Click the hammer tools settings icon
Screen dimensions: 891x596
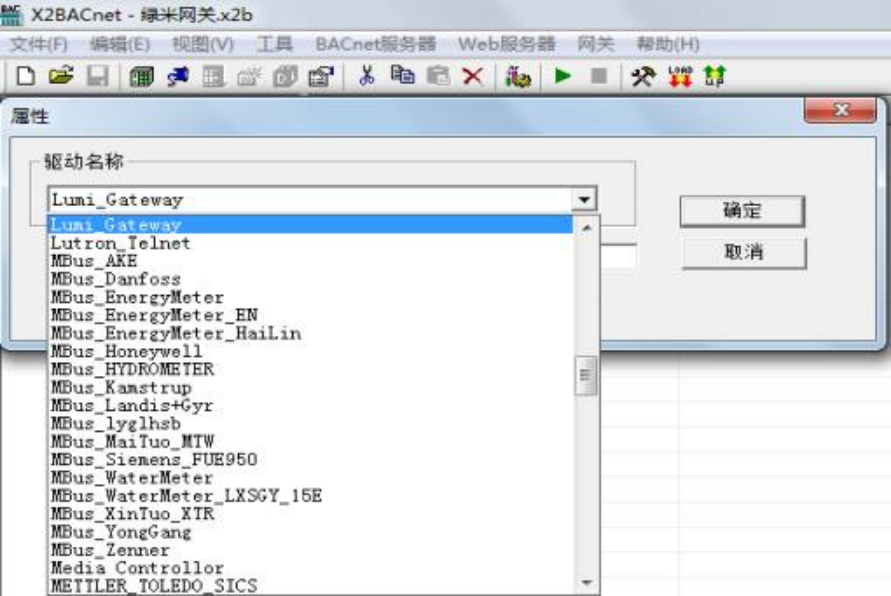pos(644,76)
